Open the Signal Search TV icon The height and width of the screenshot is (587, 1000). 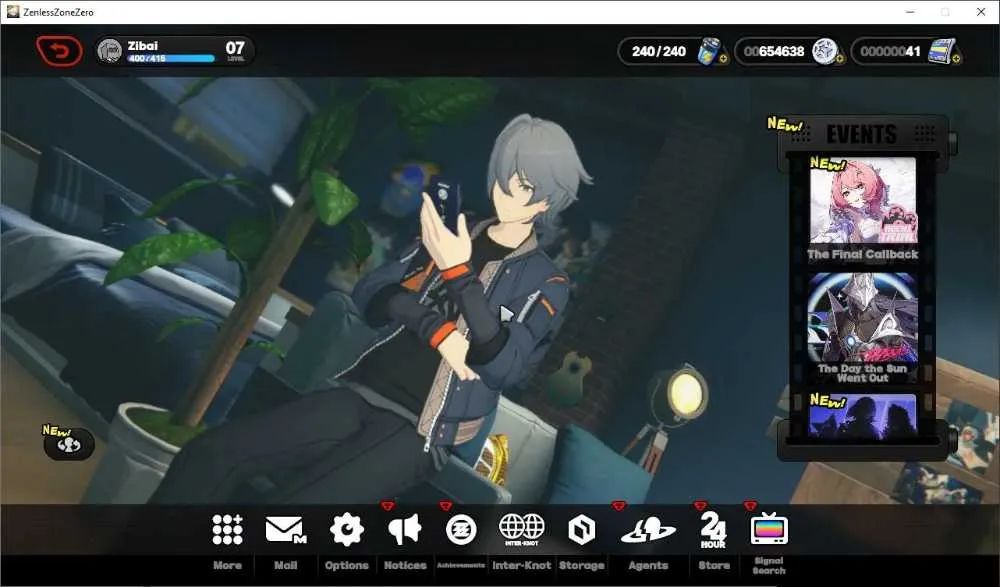[769, 529]
